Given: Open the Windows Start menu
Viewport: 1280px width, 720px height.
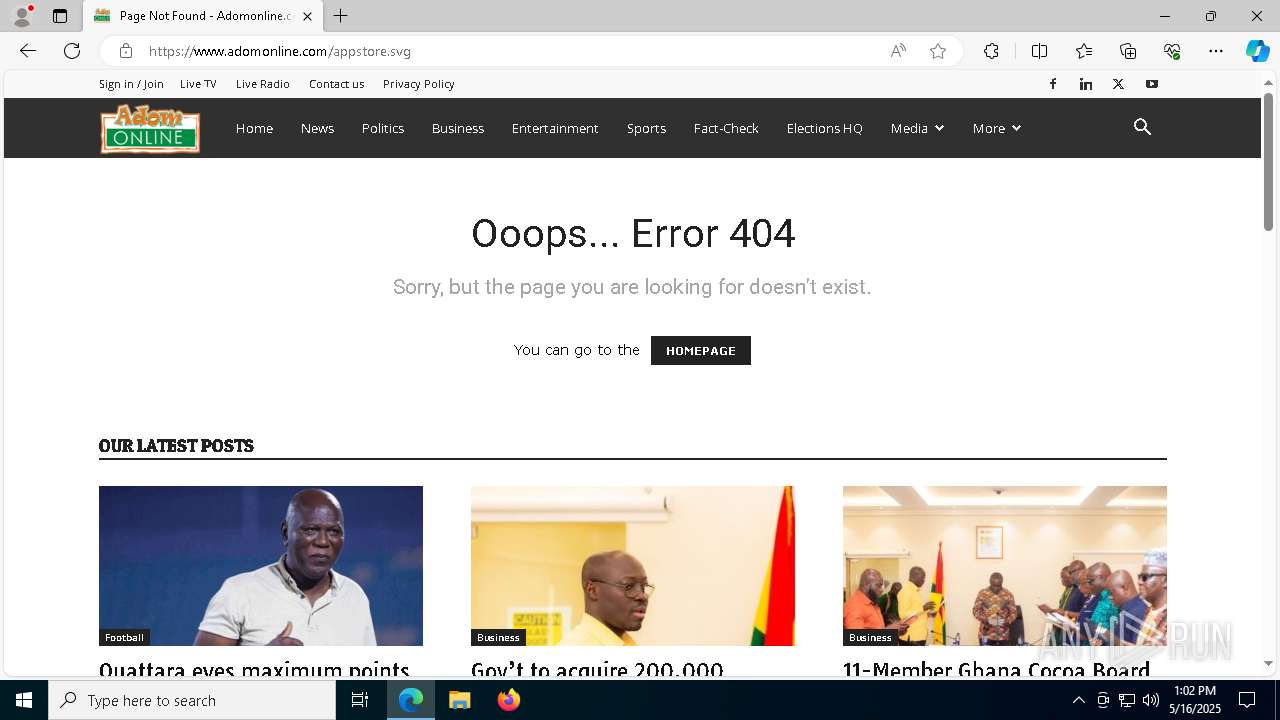Looking at the screenshot, I should (x=24, y=700).
